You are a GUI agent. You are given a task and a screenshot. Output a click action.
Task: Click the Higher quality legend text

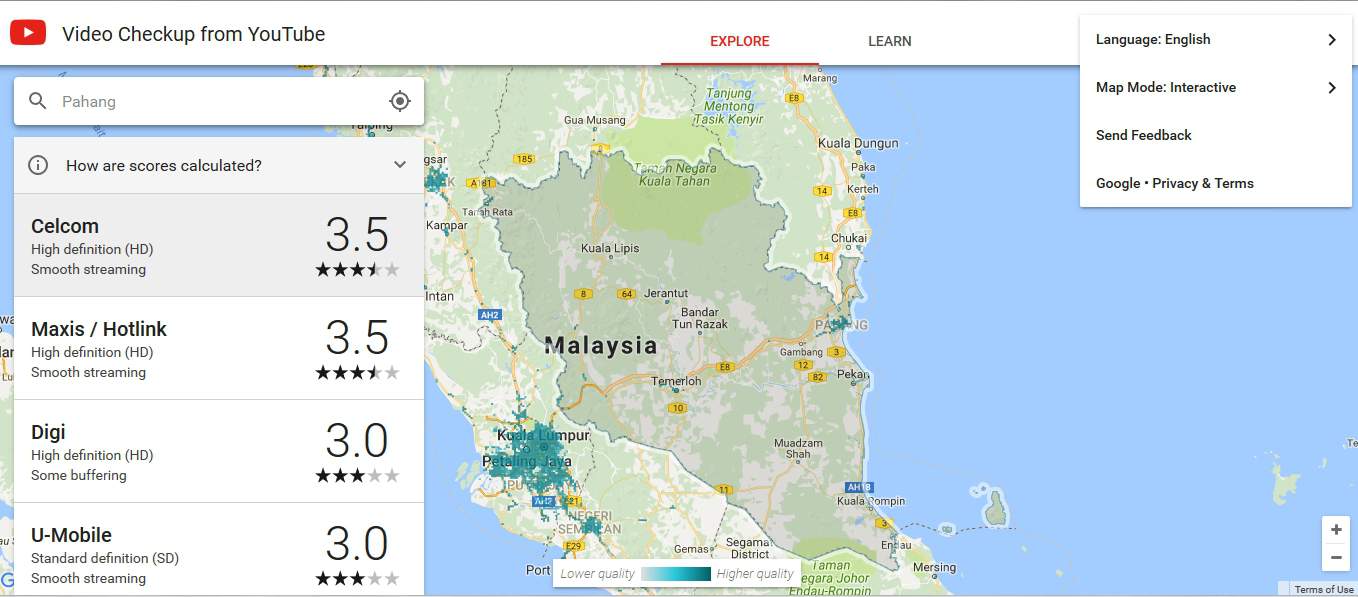coord(755,574)
